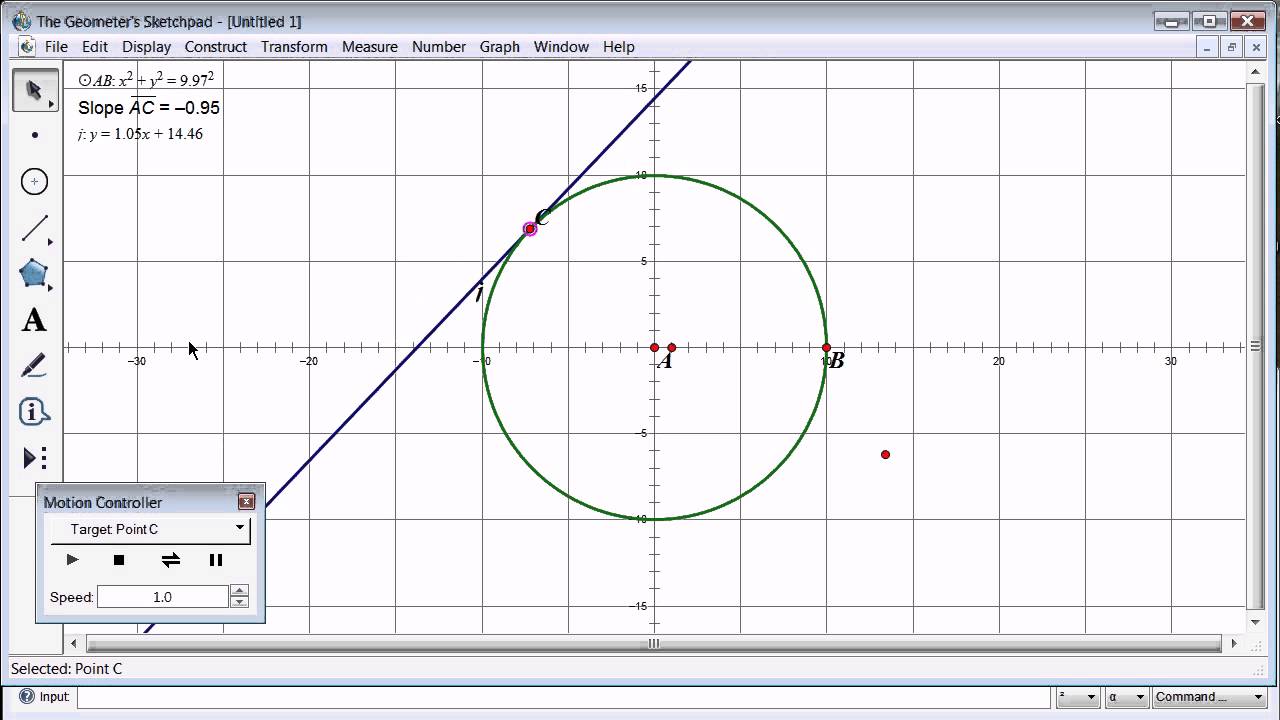The height and width of the screenshot is (720, 1280).
Task: Open the Information tool
Action: (34, 411)
